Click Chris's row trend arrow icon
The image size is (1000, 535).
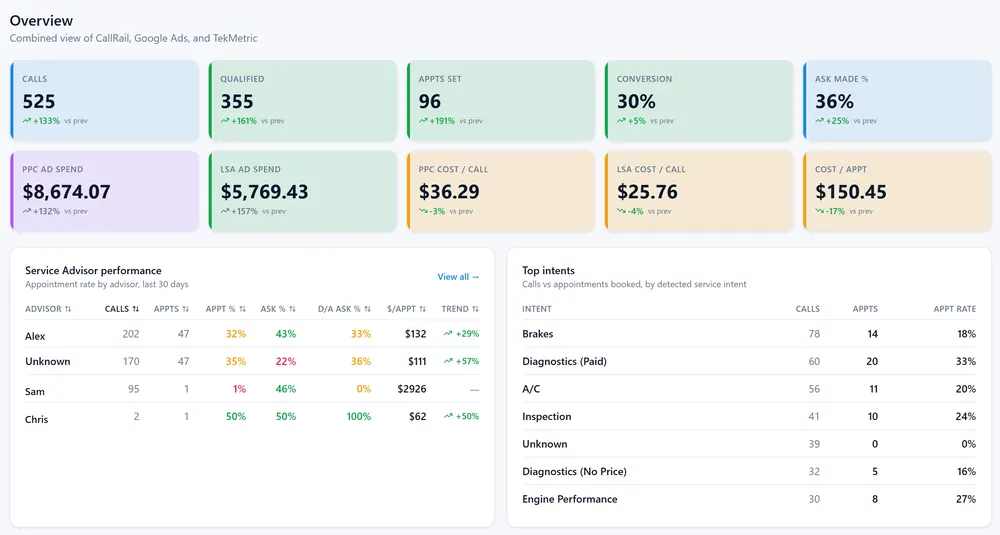click(448, 416)
